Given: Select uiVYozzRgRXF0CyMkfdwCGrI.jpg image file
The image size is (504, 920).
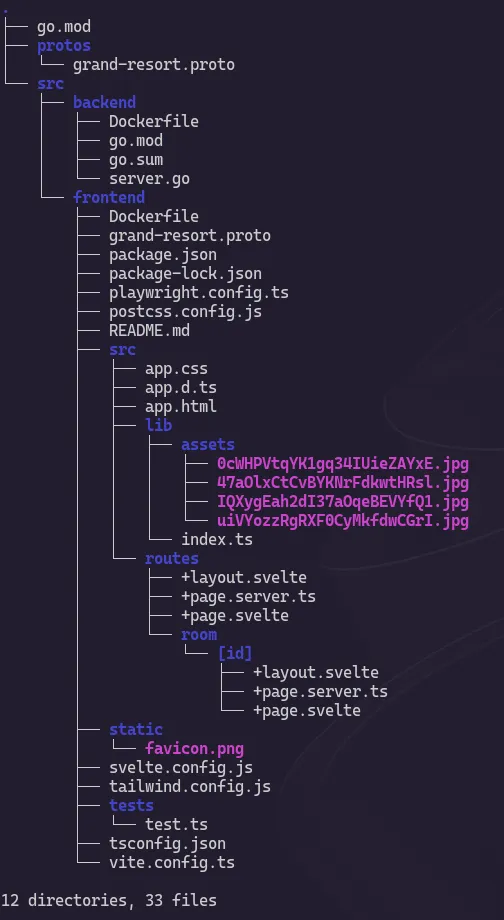Looking at the screenshot, I should pos(343,520).
